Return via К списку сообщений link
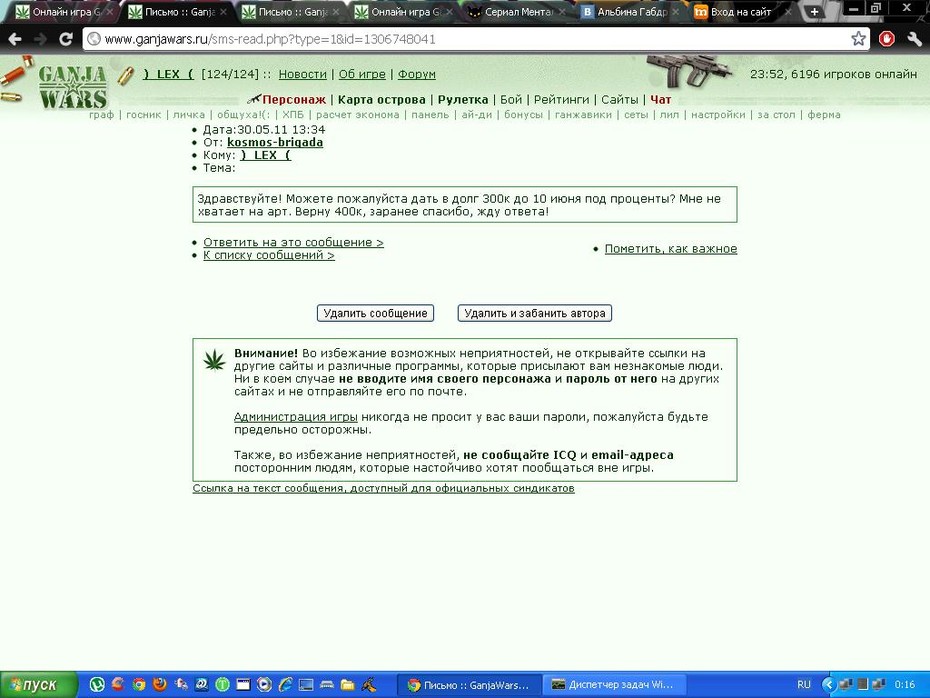Viewport: 930px width, 698px height. tap(269, 256)
